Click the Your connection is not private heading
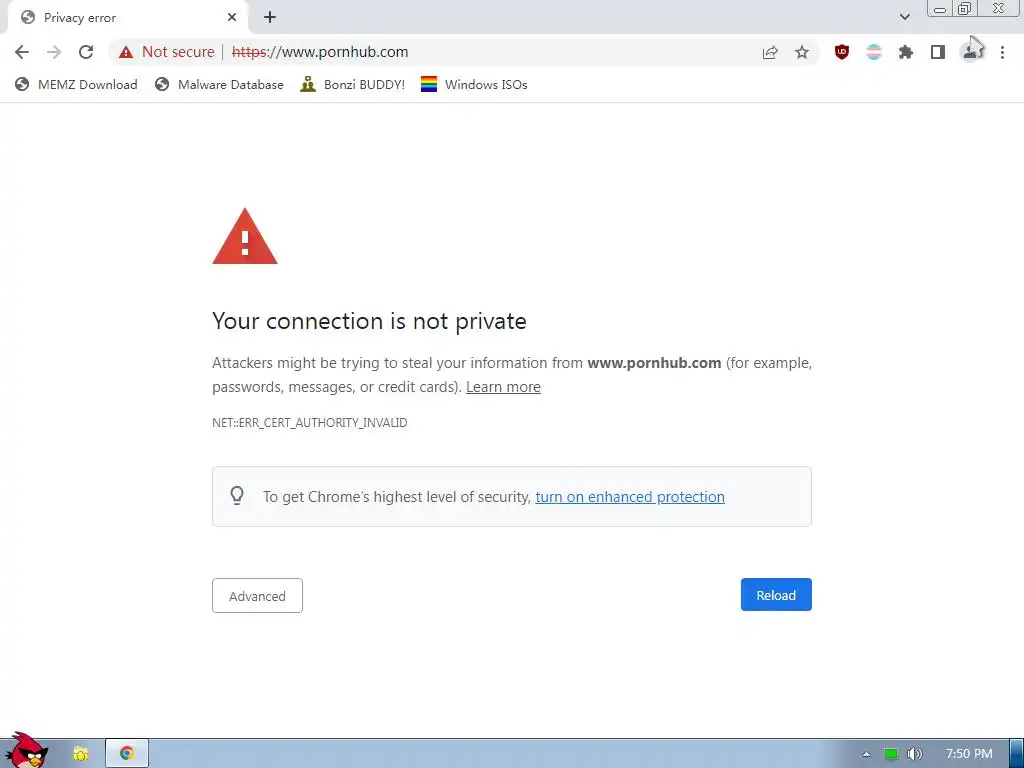This screenshot has height=768, width=1024. tap(369, 321)
